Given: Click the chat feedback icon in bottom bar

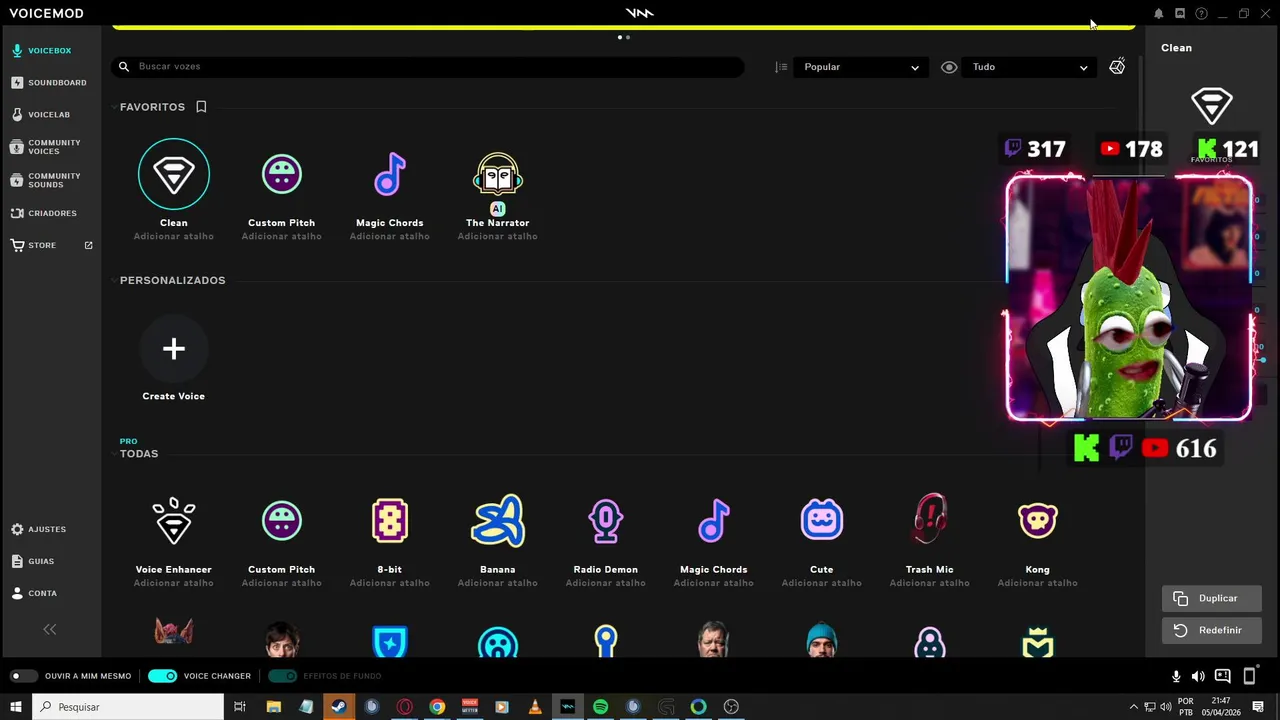Looking at the screenshot, I should 1222,676.
